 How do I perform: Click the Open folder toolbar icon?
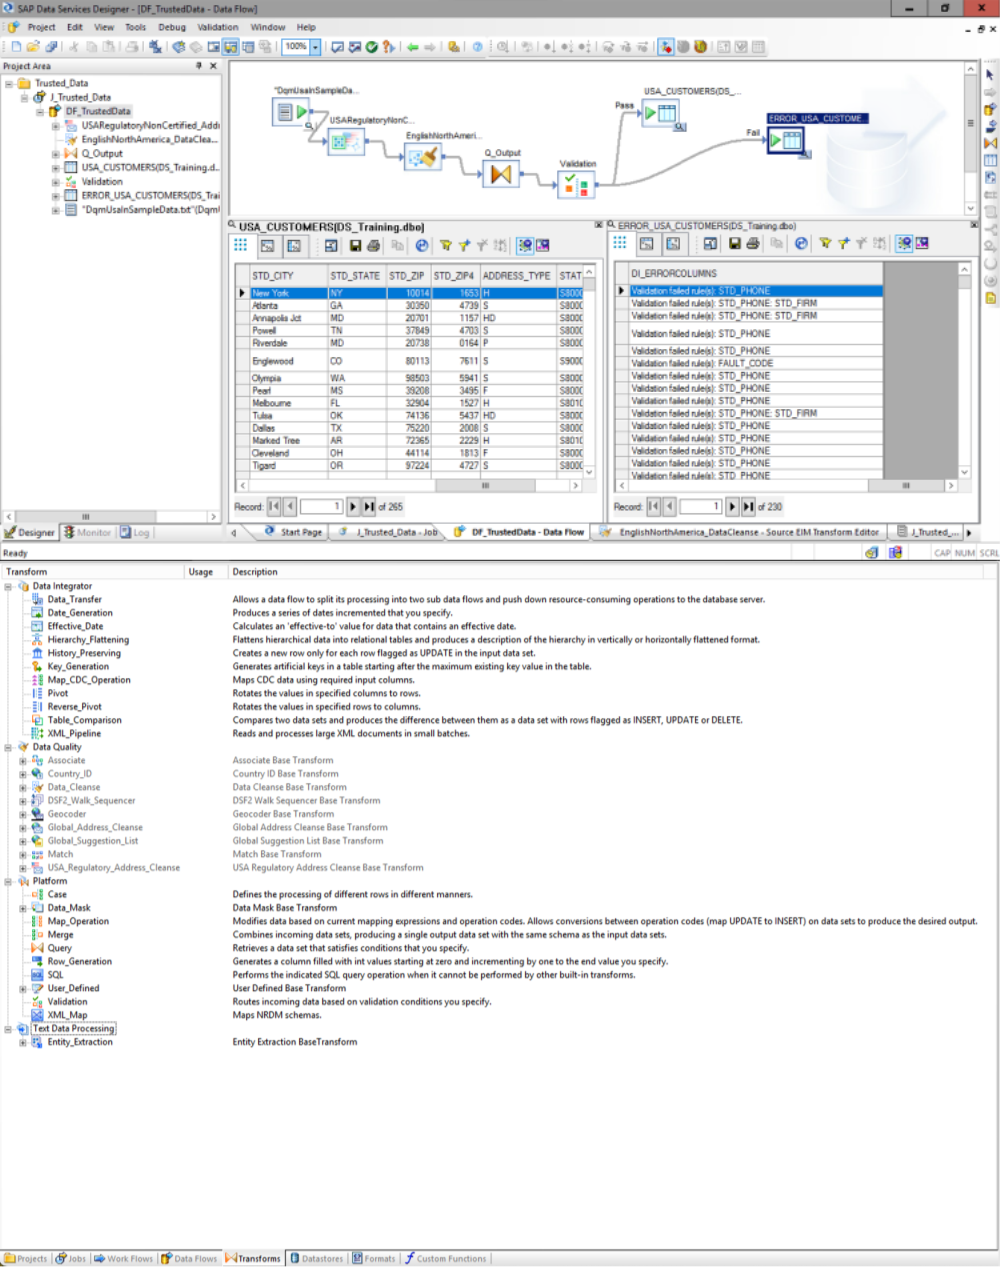pyautogui.click(x=33, y=47)
